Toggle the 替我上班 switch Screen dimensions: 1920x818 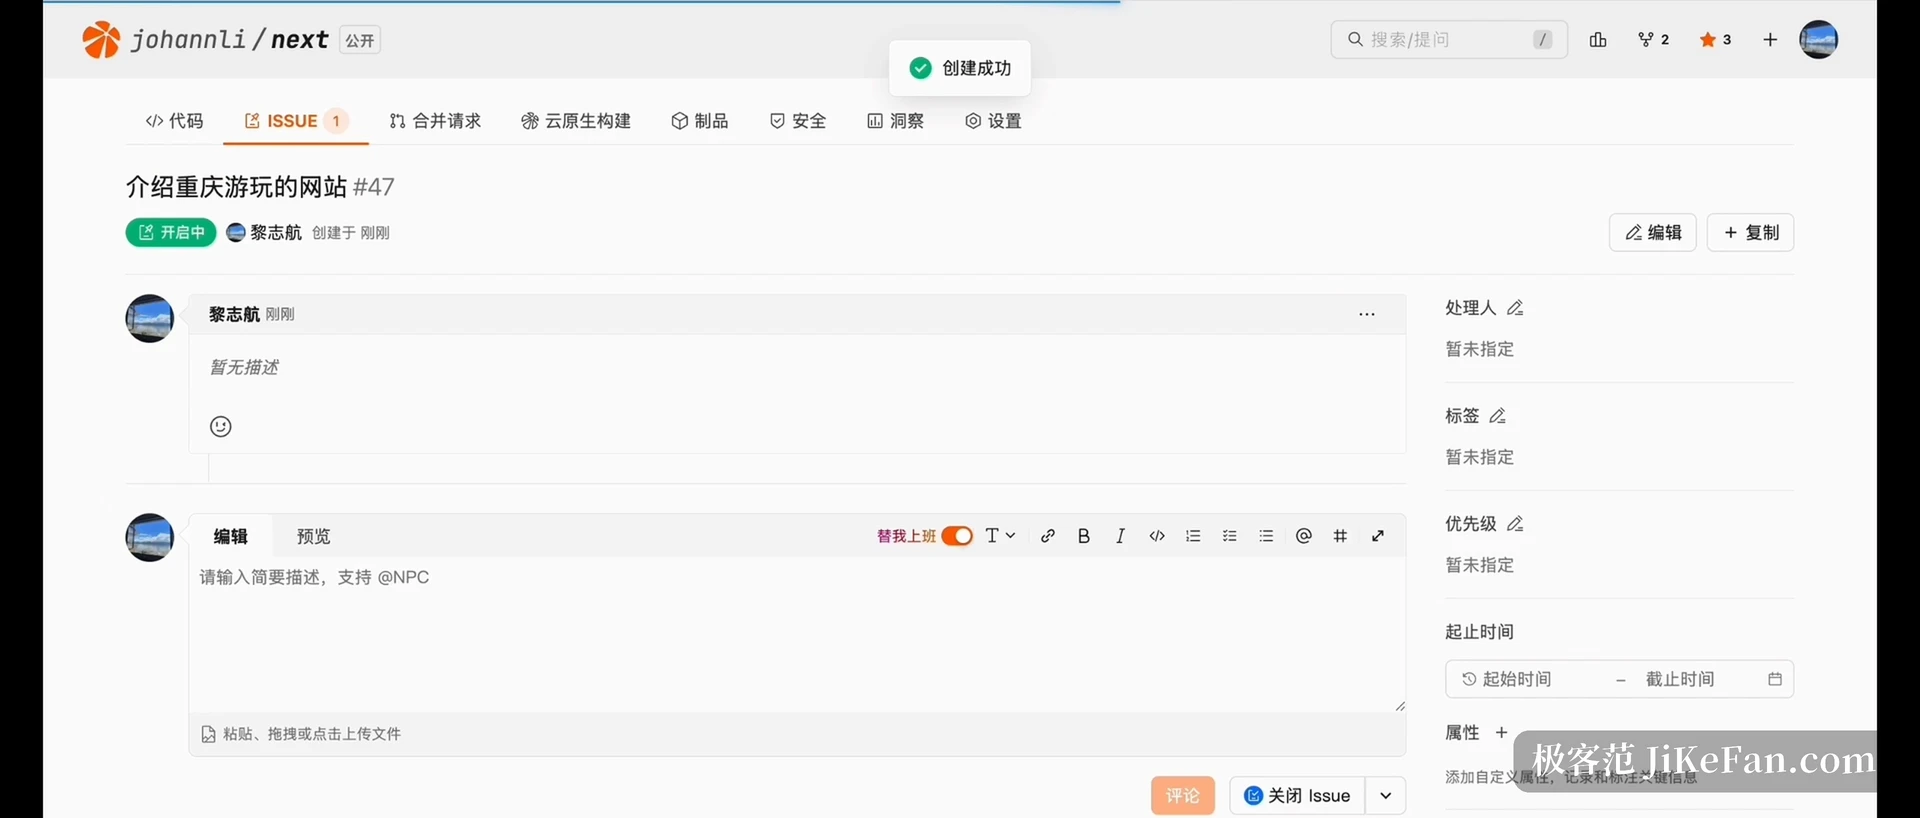pyautogui.click(x=957, y=536)
